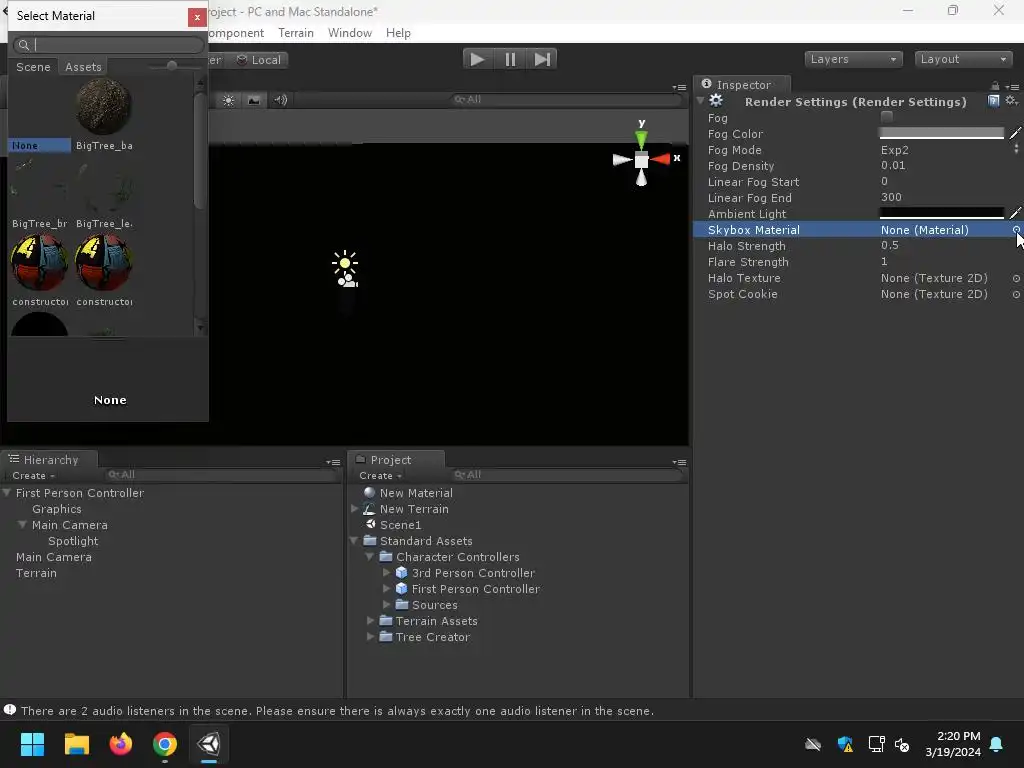Screen dimensions: 1024x768
Task: Focus the Project panel search field
Action: 567,475
